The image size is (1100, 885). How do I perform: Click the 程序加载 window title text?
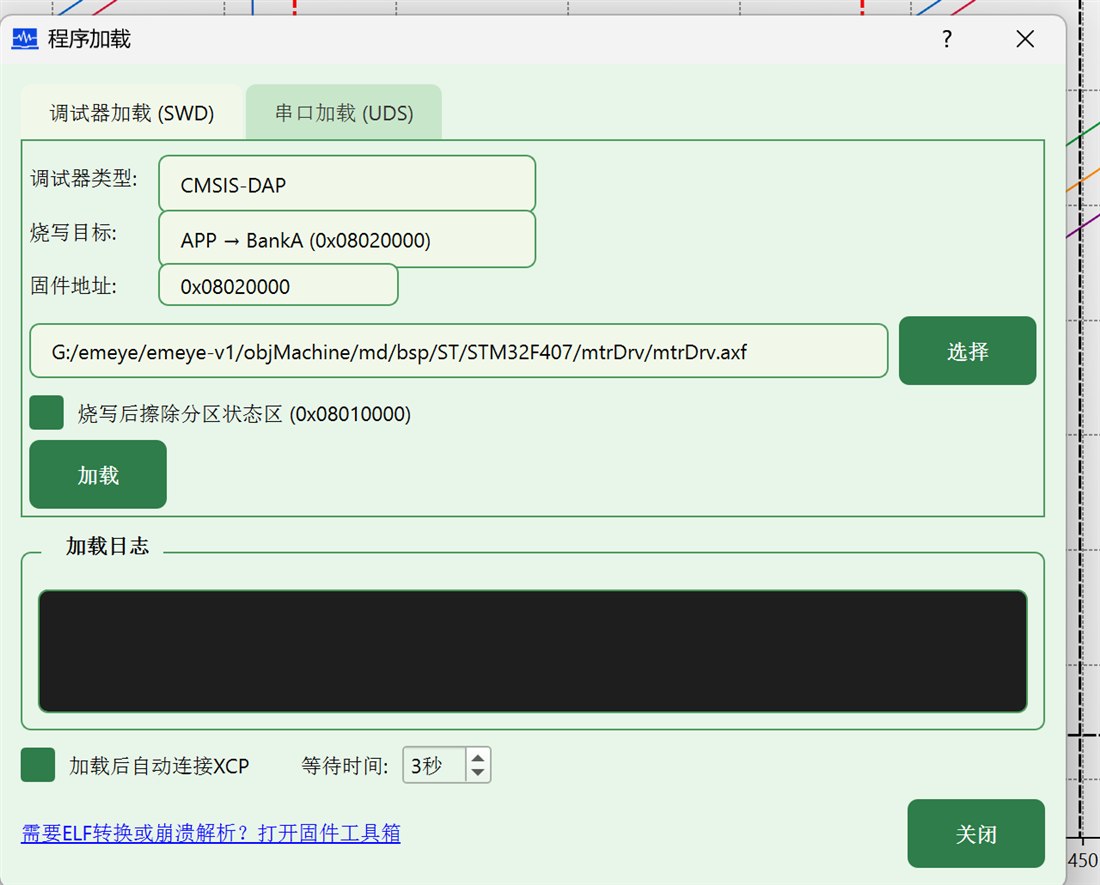pyautogui.click(x=89, y=39)
